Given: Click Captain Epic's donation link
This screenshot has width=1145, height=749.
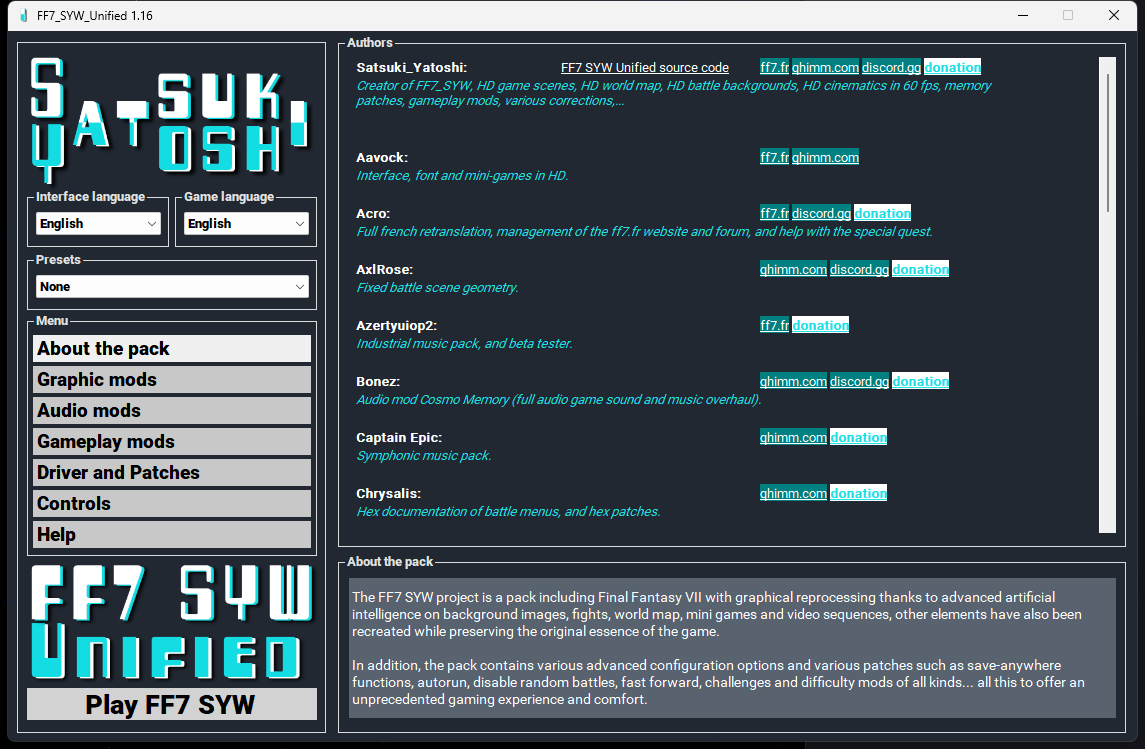Looking at the screenshot, I should click(x=859, y=437).
